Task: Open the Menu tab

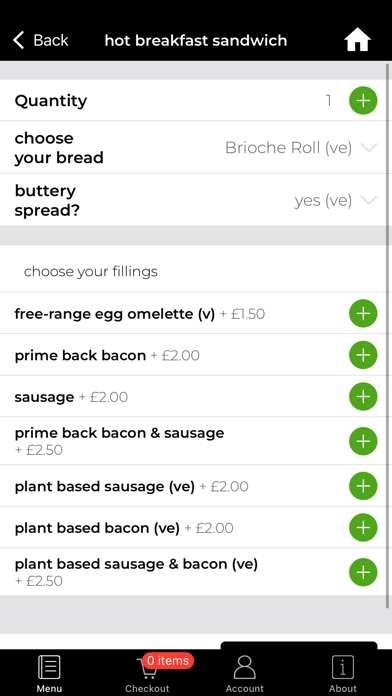Action: pos(49,673)
